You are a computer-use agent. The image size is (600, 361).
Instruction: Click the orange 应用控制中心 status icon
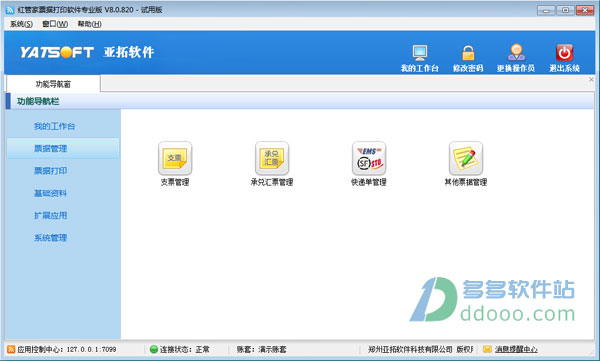(11, 349)
